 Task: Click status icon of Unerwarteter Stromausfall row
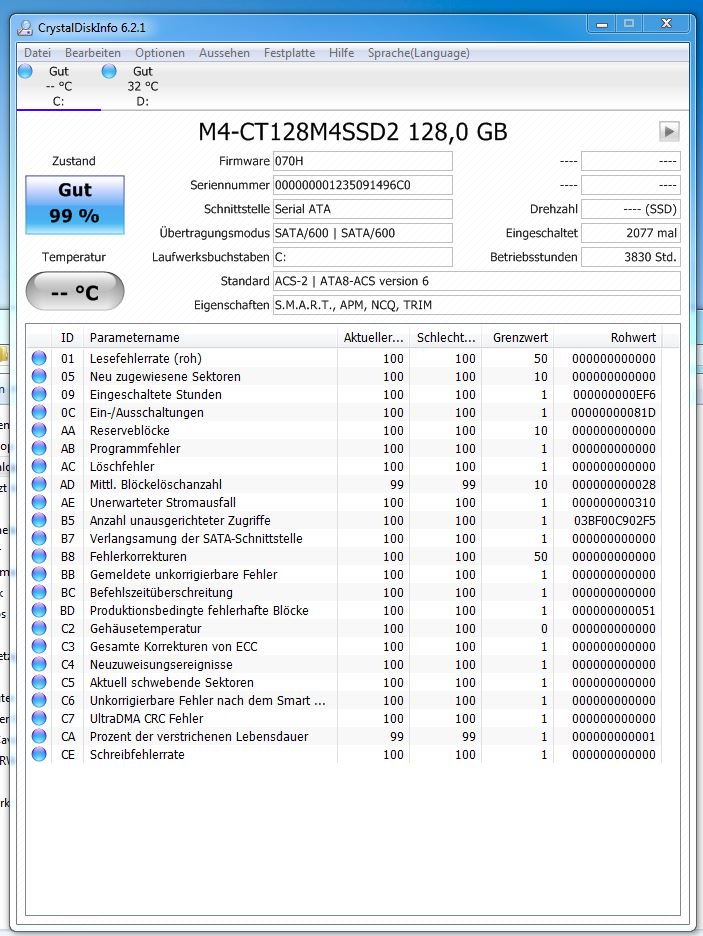[39, 502]
